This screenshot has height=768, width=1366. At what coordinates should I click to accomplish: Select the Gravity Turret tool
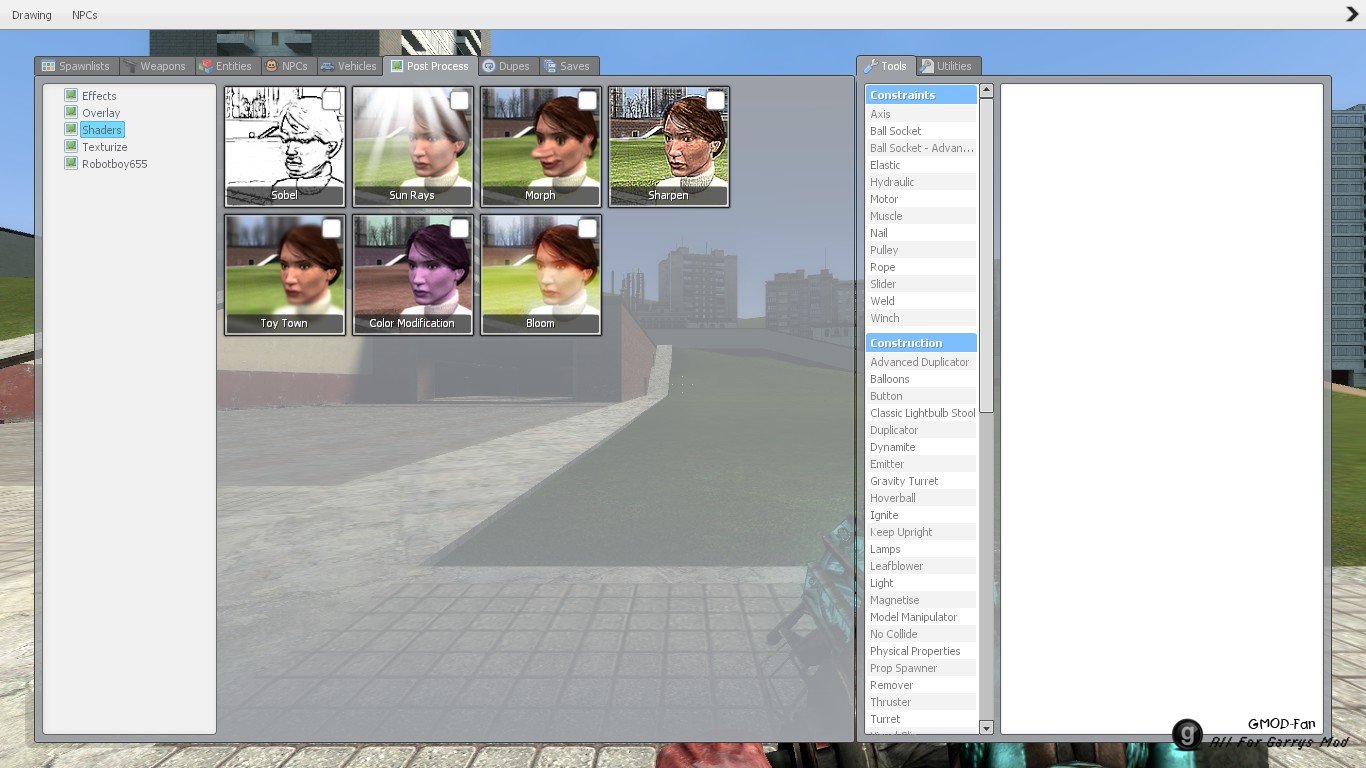point(921,481)
